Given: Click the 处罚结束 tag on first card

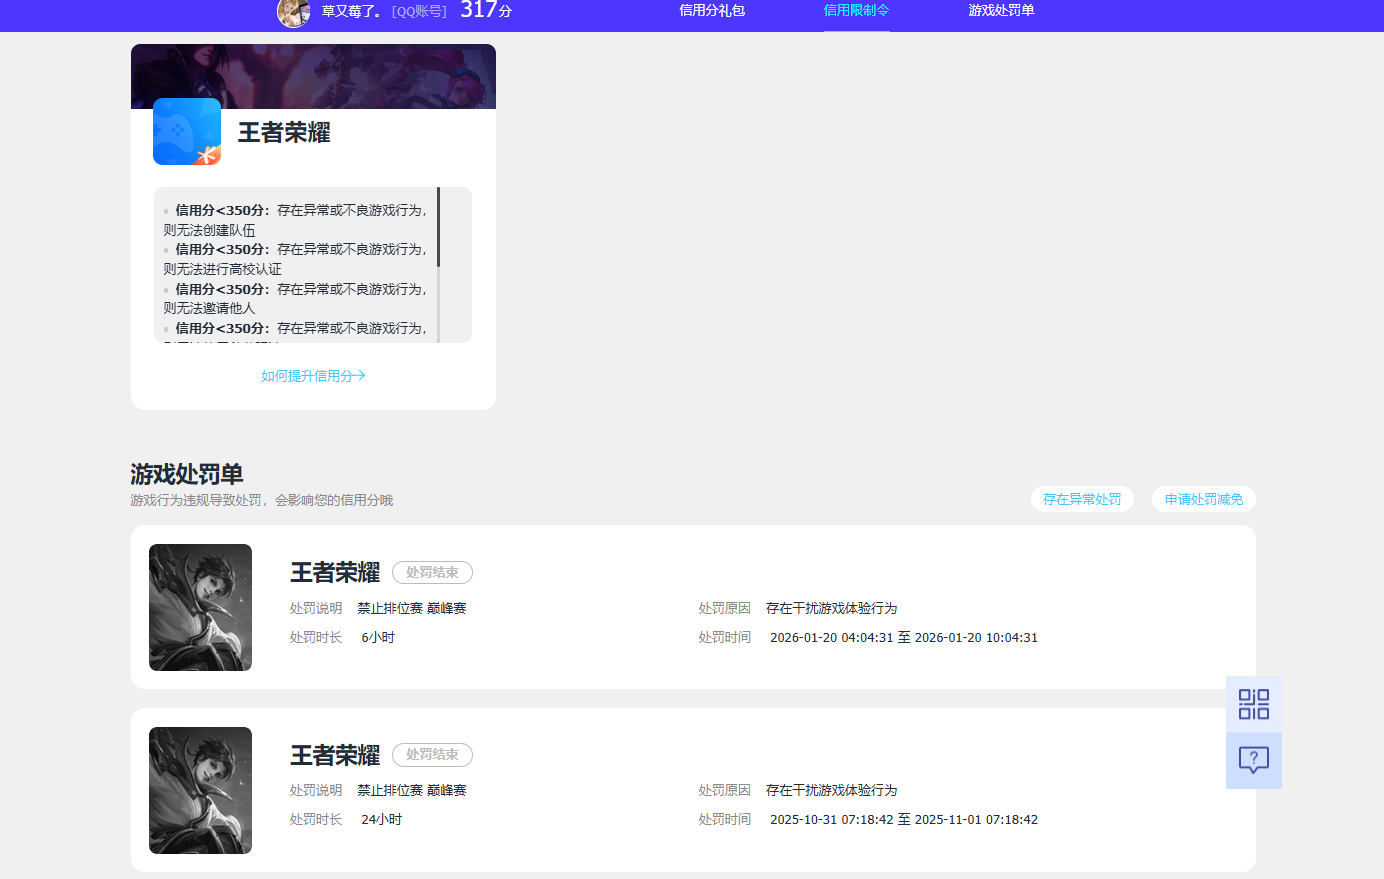Looking at the screenshot, I should coord(432,572).
